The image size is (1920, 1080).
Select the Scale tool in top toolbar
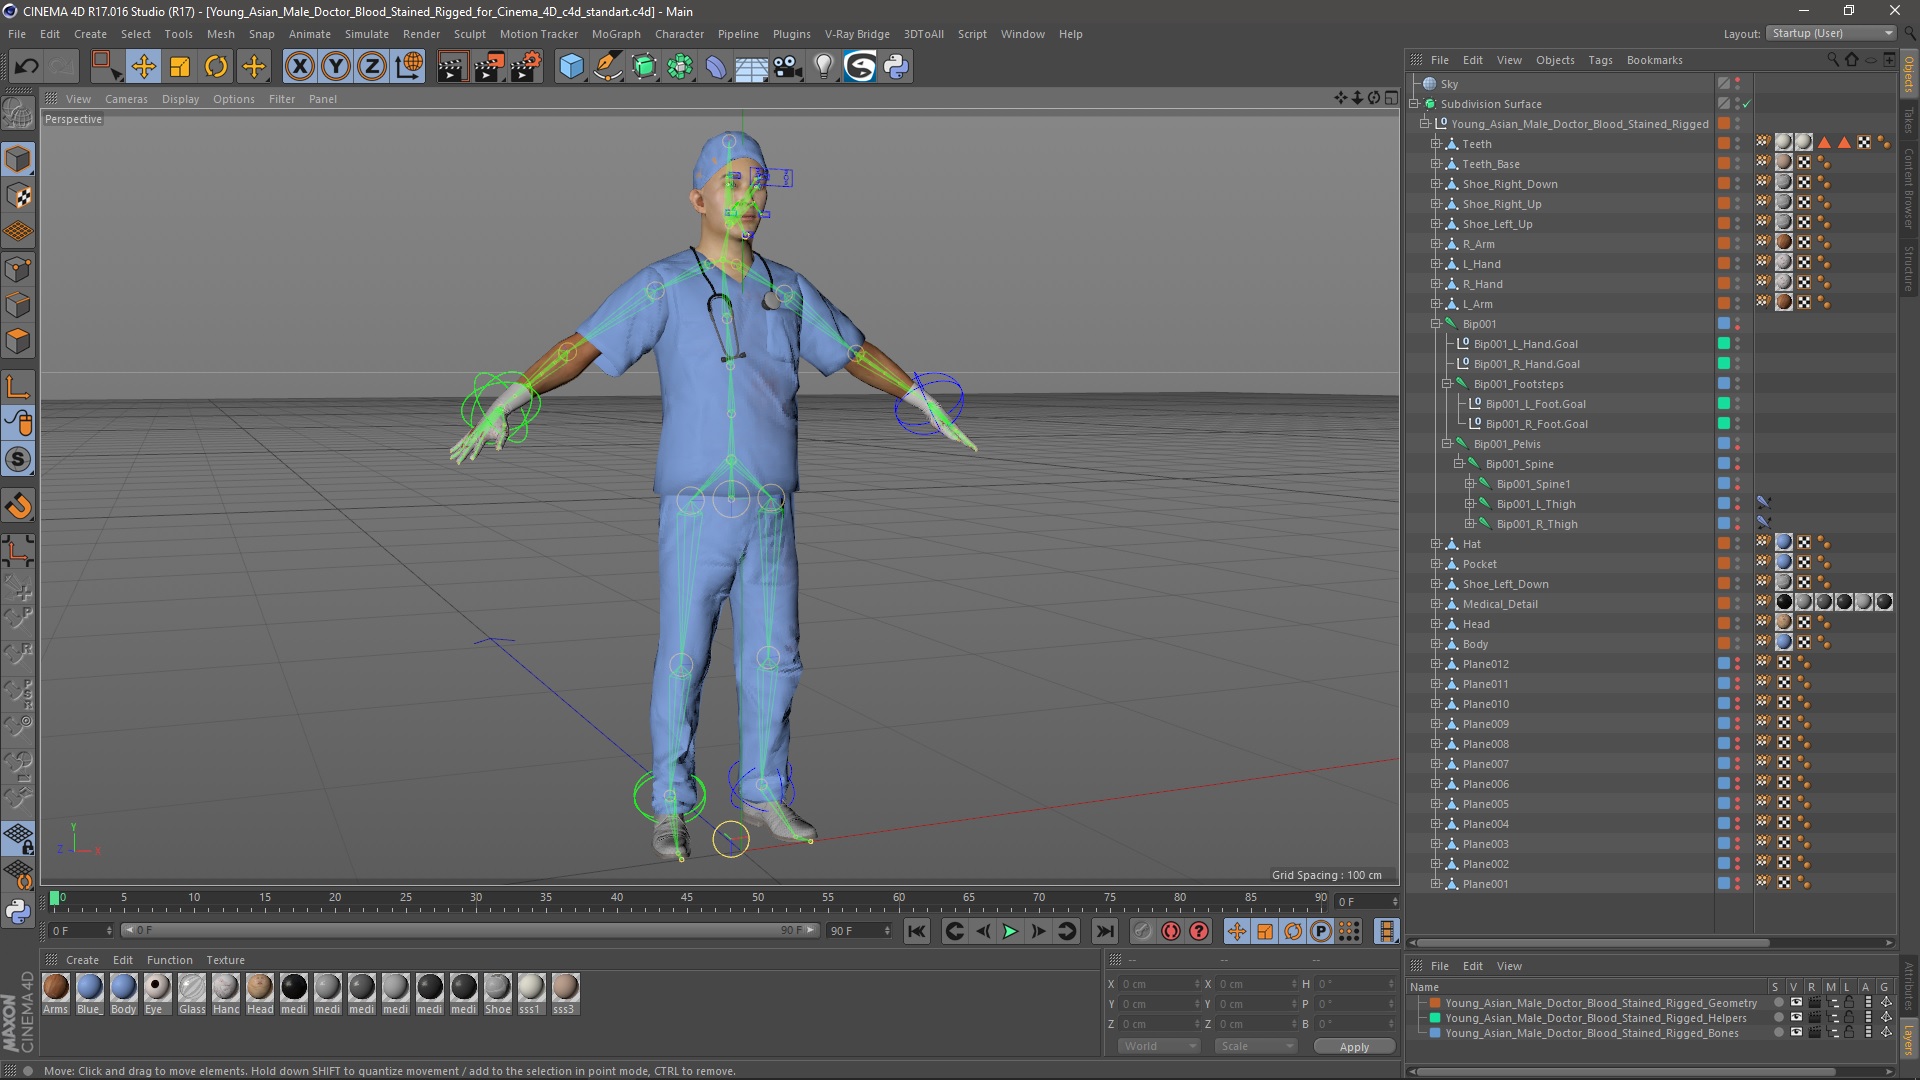(180, 67)
